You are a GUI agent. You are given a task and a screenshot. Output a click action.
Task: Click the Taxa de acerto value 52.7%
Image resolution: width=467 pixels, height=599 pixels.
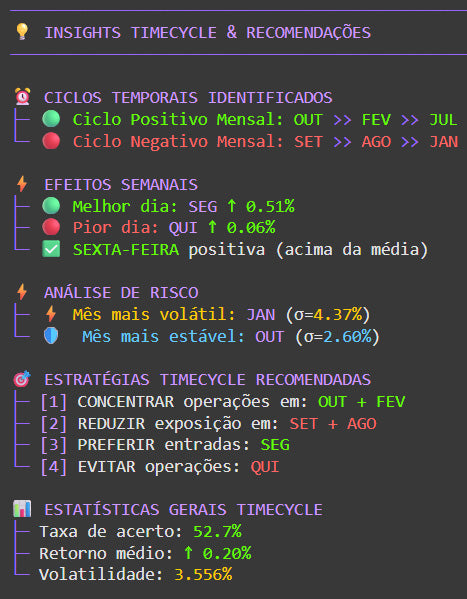(x=217, y=532)
